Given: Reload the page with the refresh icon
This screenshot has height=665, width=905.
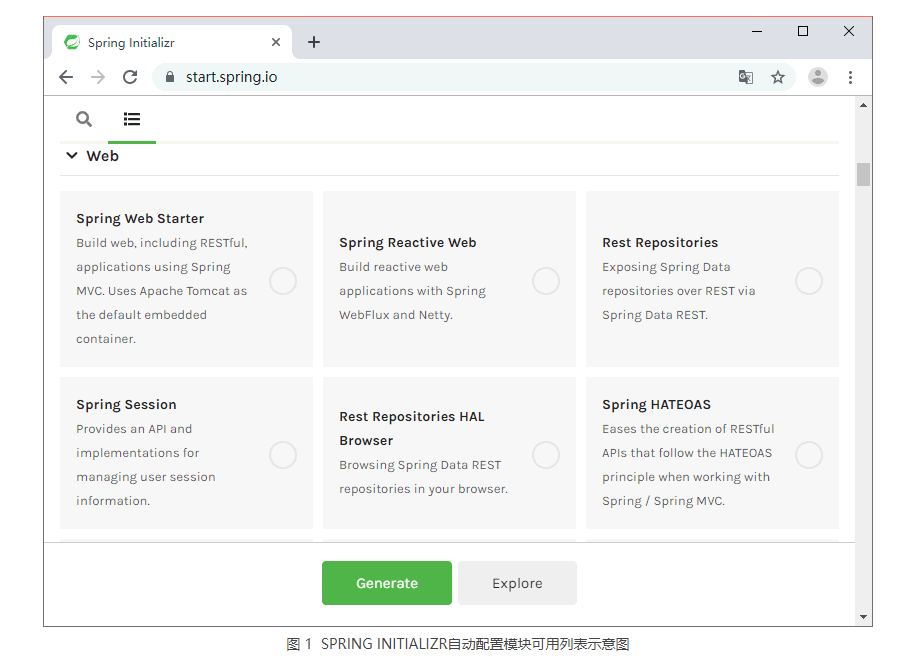Looking at the screenshot, I should pyautogui.click(x=130, y=77).
